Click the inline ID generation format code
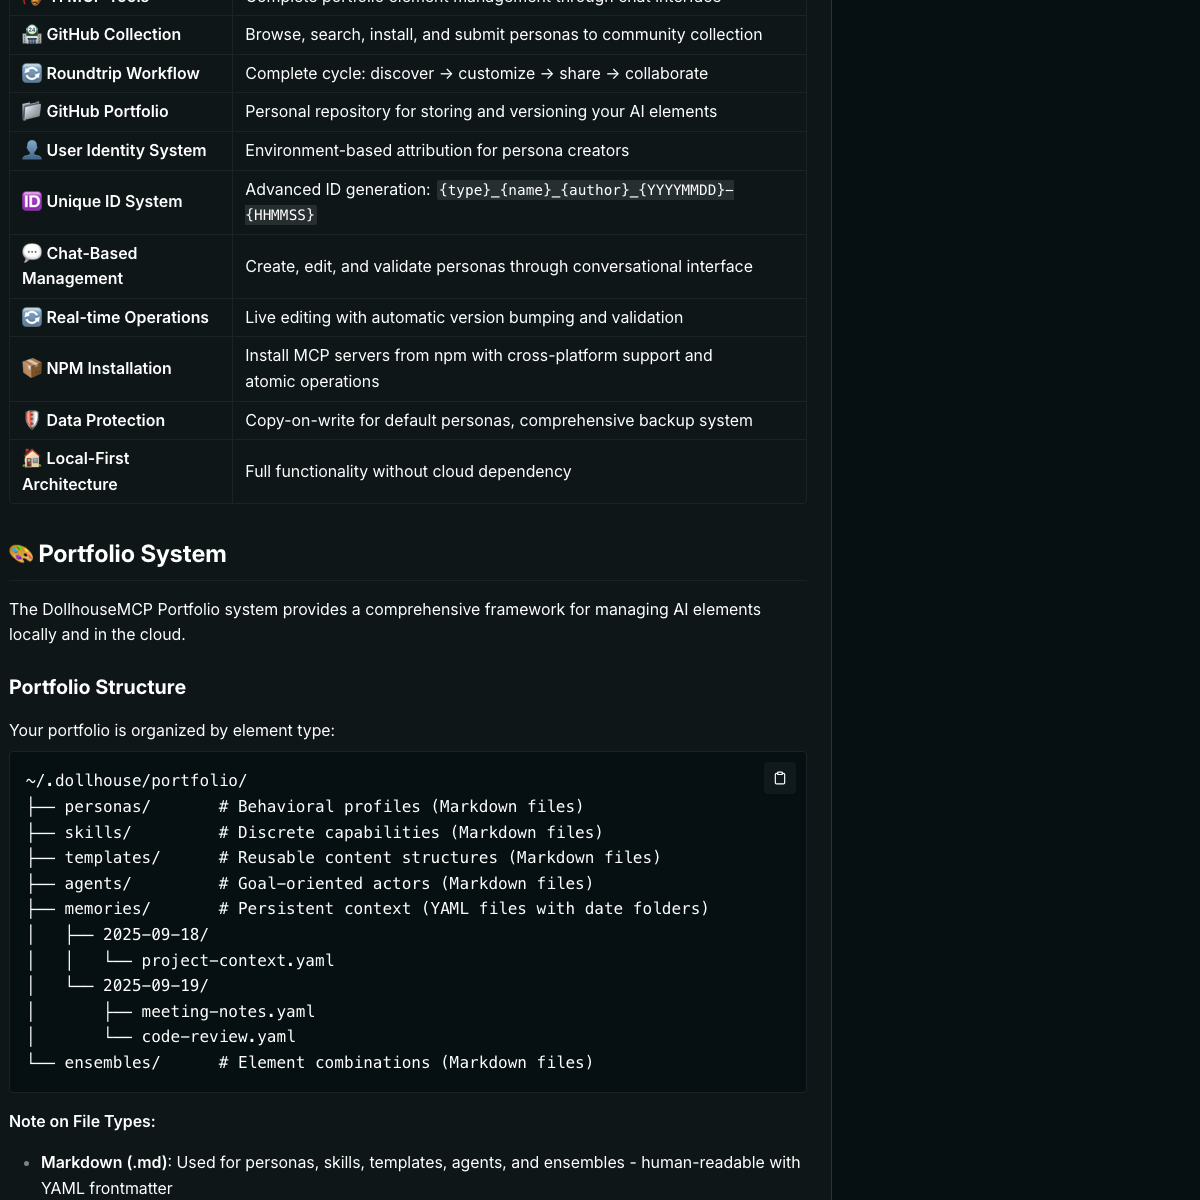This screenshot has width=1200, height=1200. pyautogui.click(x=585, y=190)
